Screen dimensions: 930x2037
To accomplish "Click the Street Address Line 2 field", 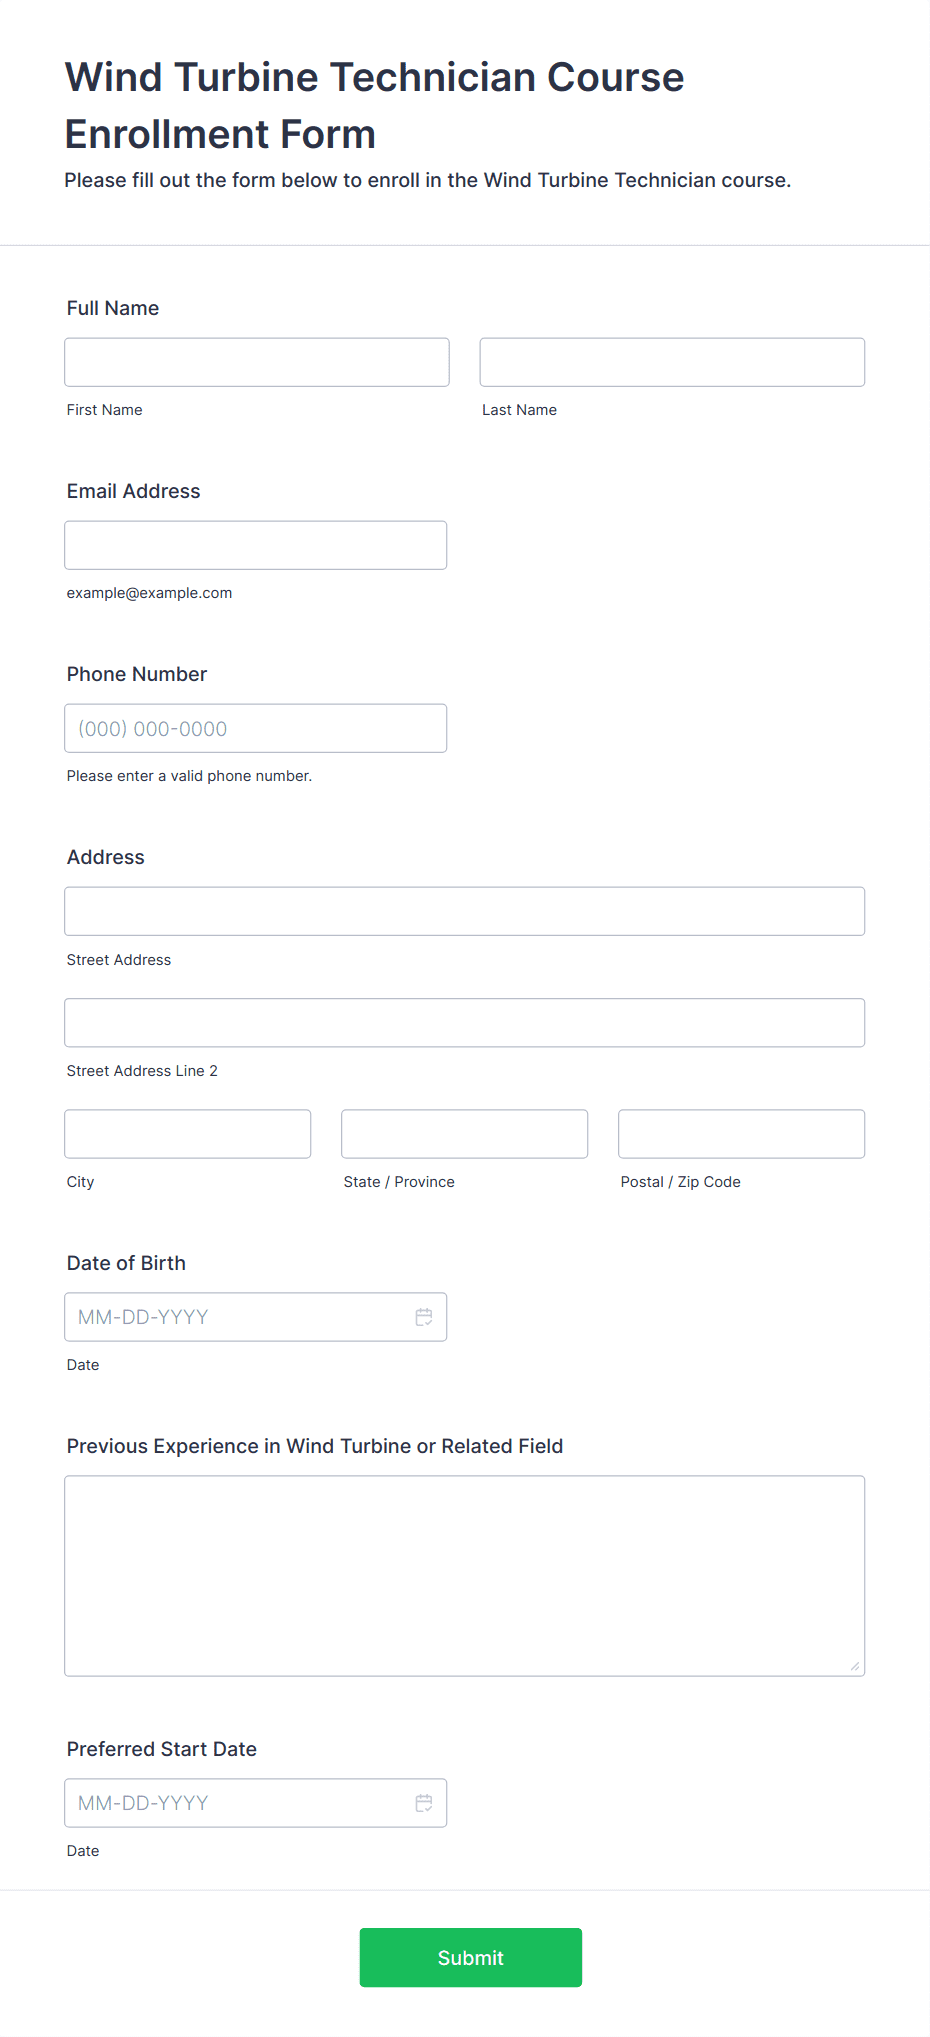I will tap(465, 1022).
